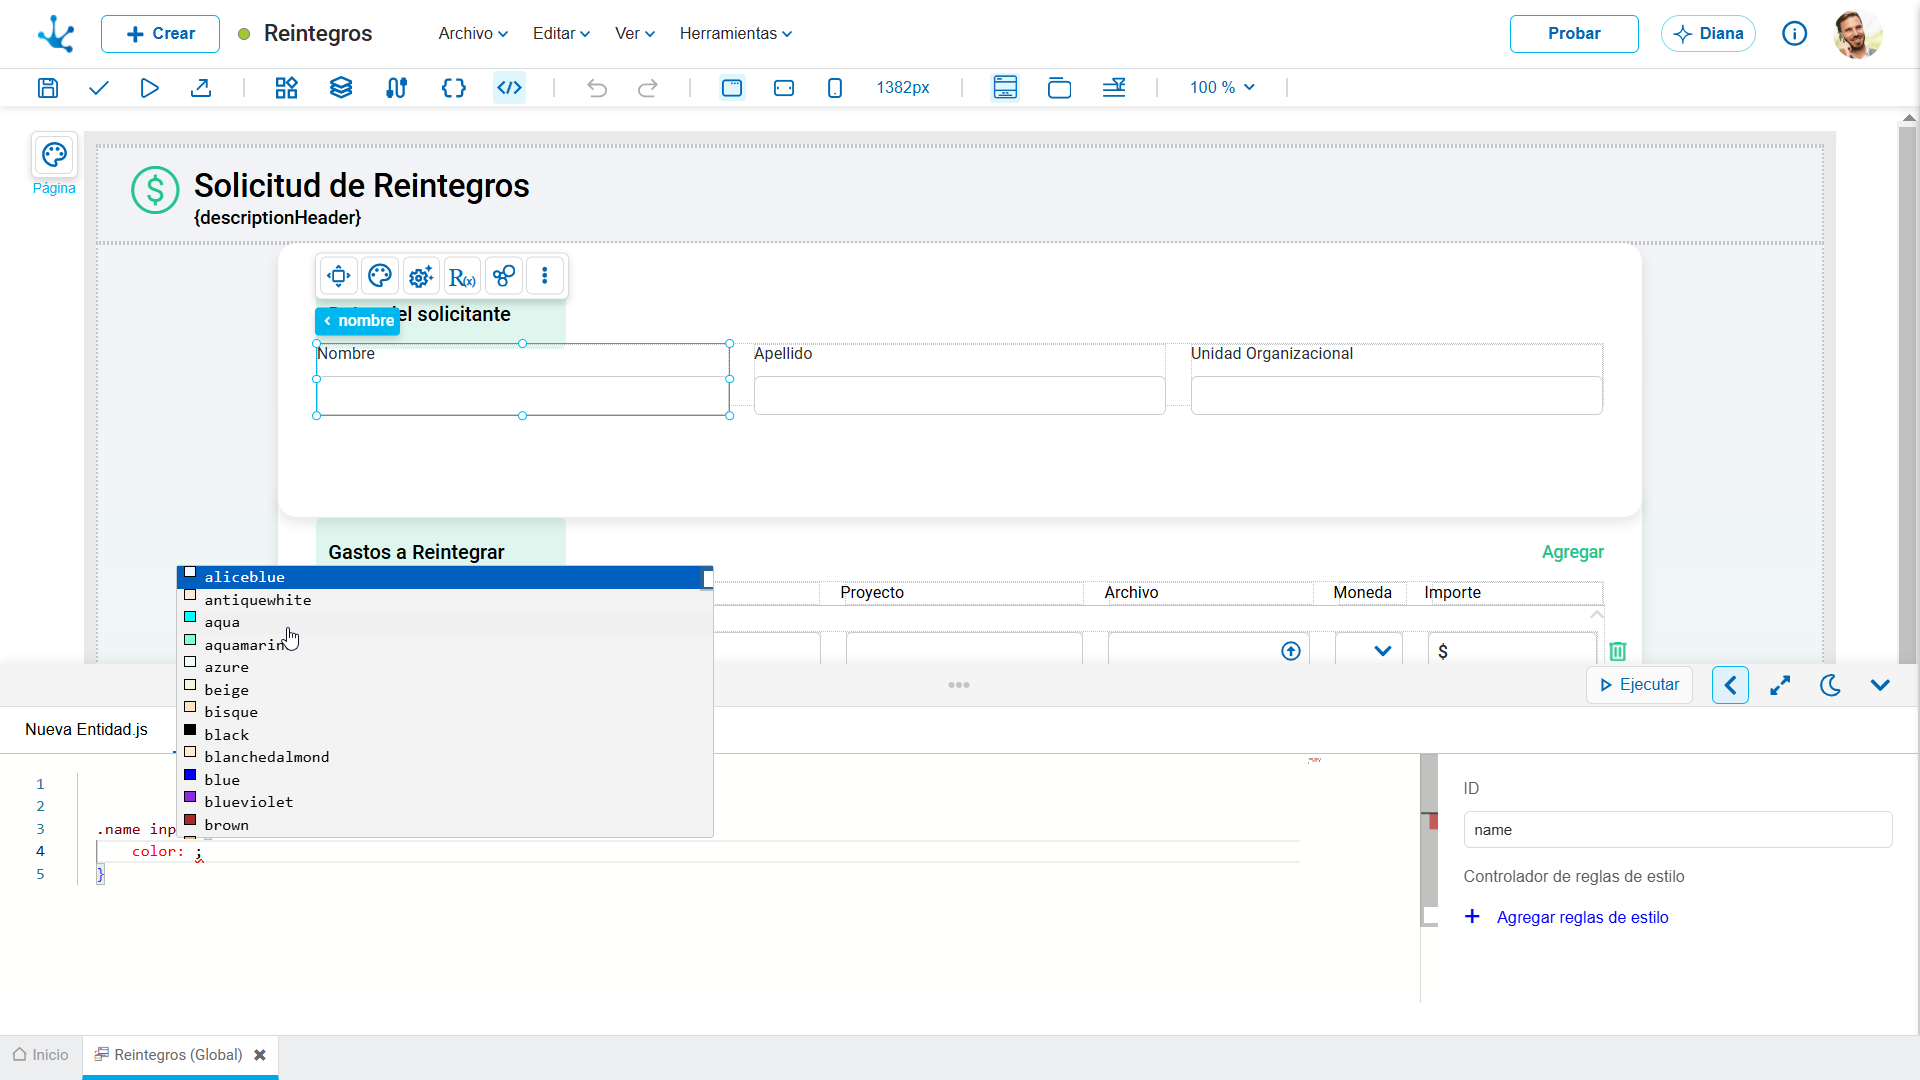Expand the Moneda dropdown
This screenshot has height=1080, width=1920.
point(1383,651)
